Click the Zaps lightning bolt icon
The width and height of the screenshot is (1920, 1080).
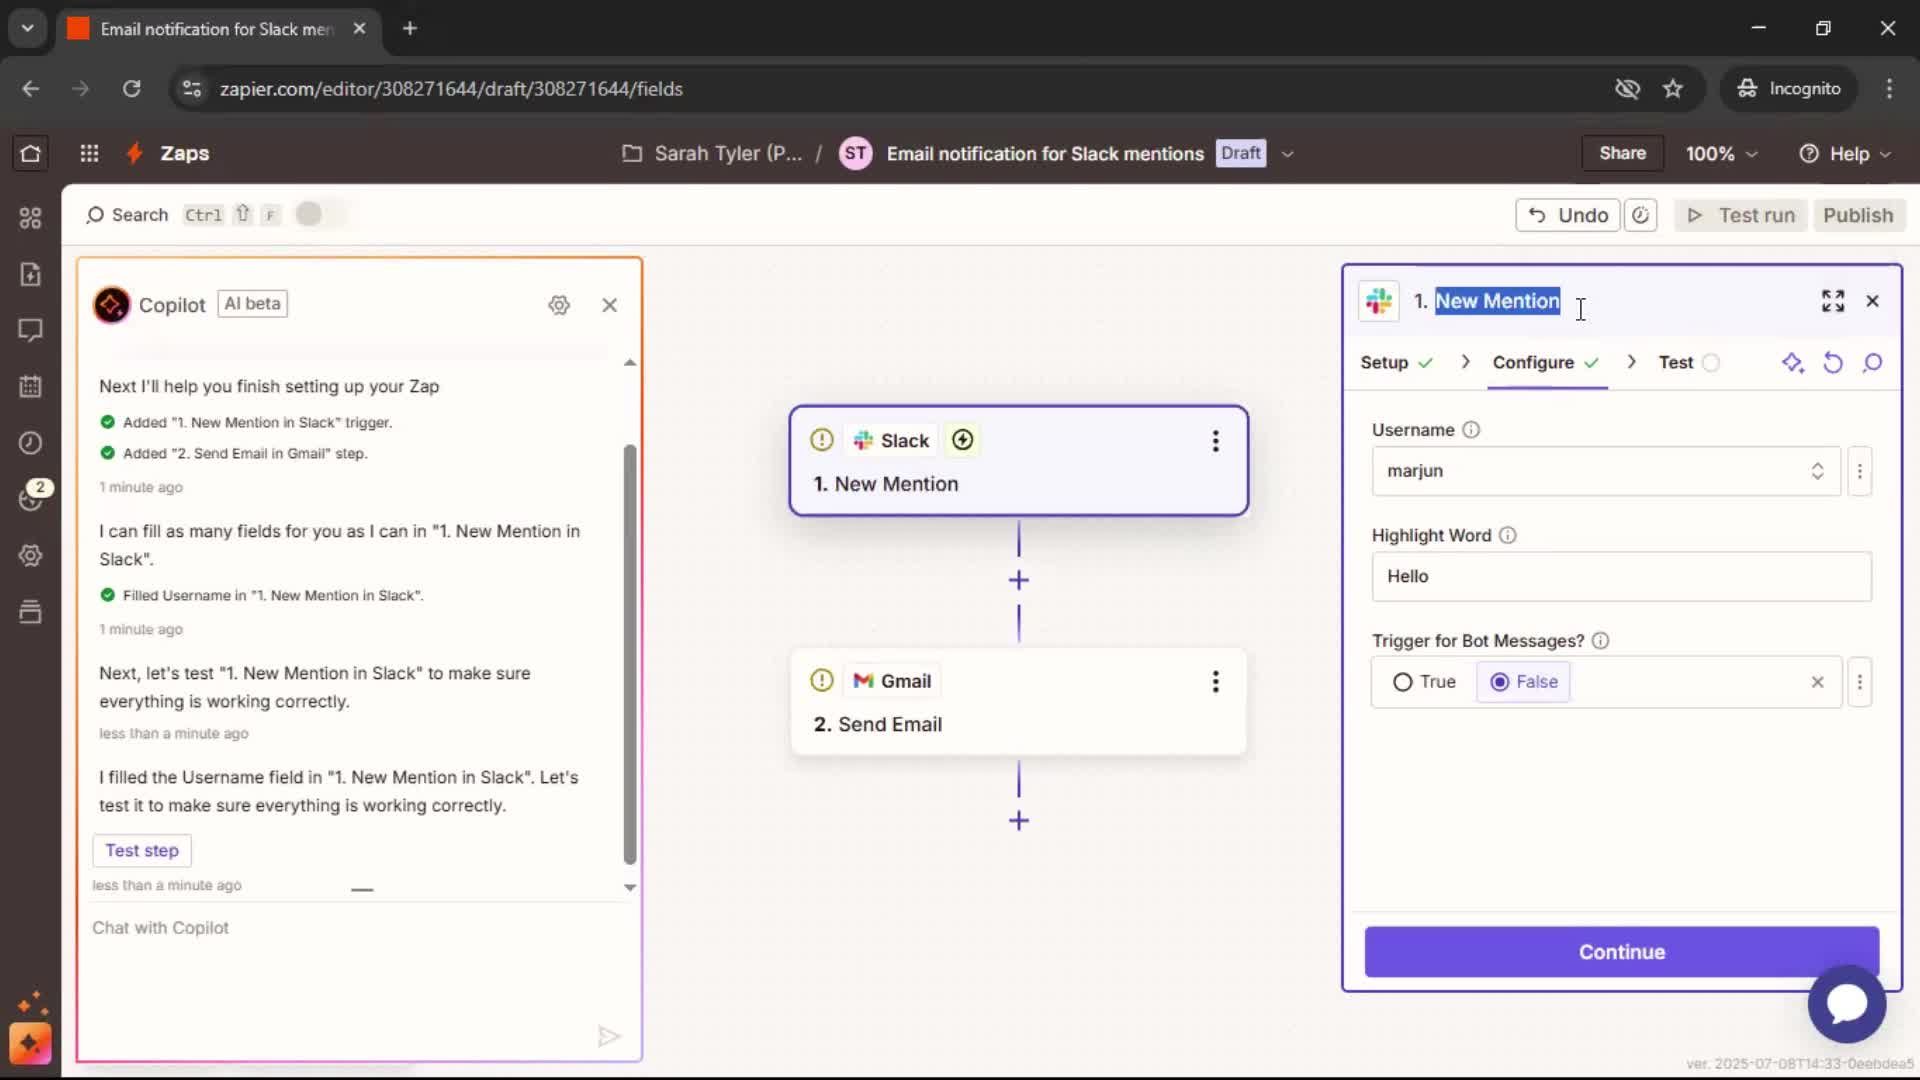(134, 153)
